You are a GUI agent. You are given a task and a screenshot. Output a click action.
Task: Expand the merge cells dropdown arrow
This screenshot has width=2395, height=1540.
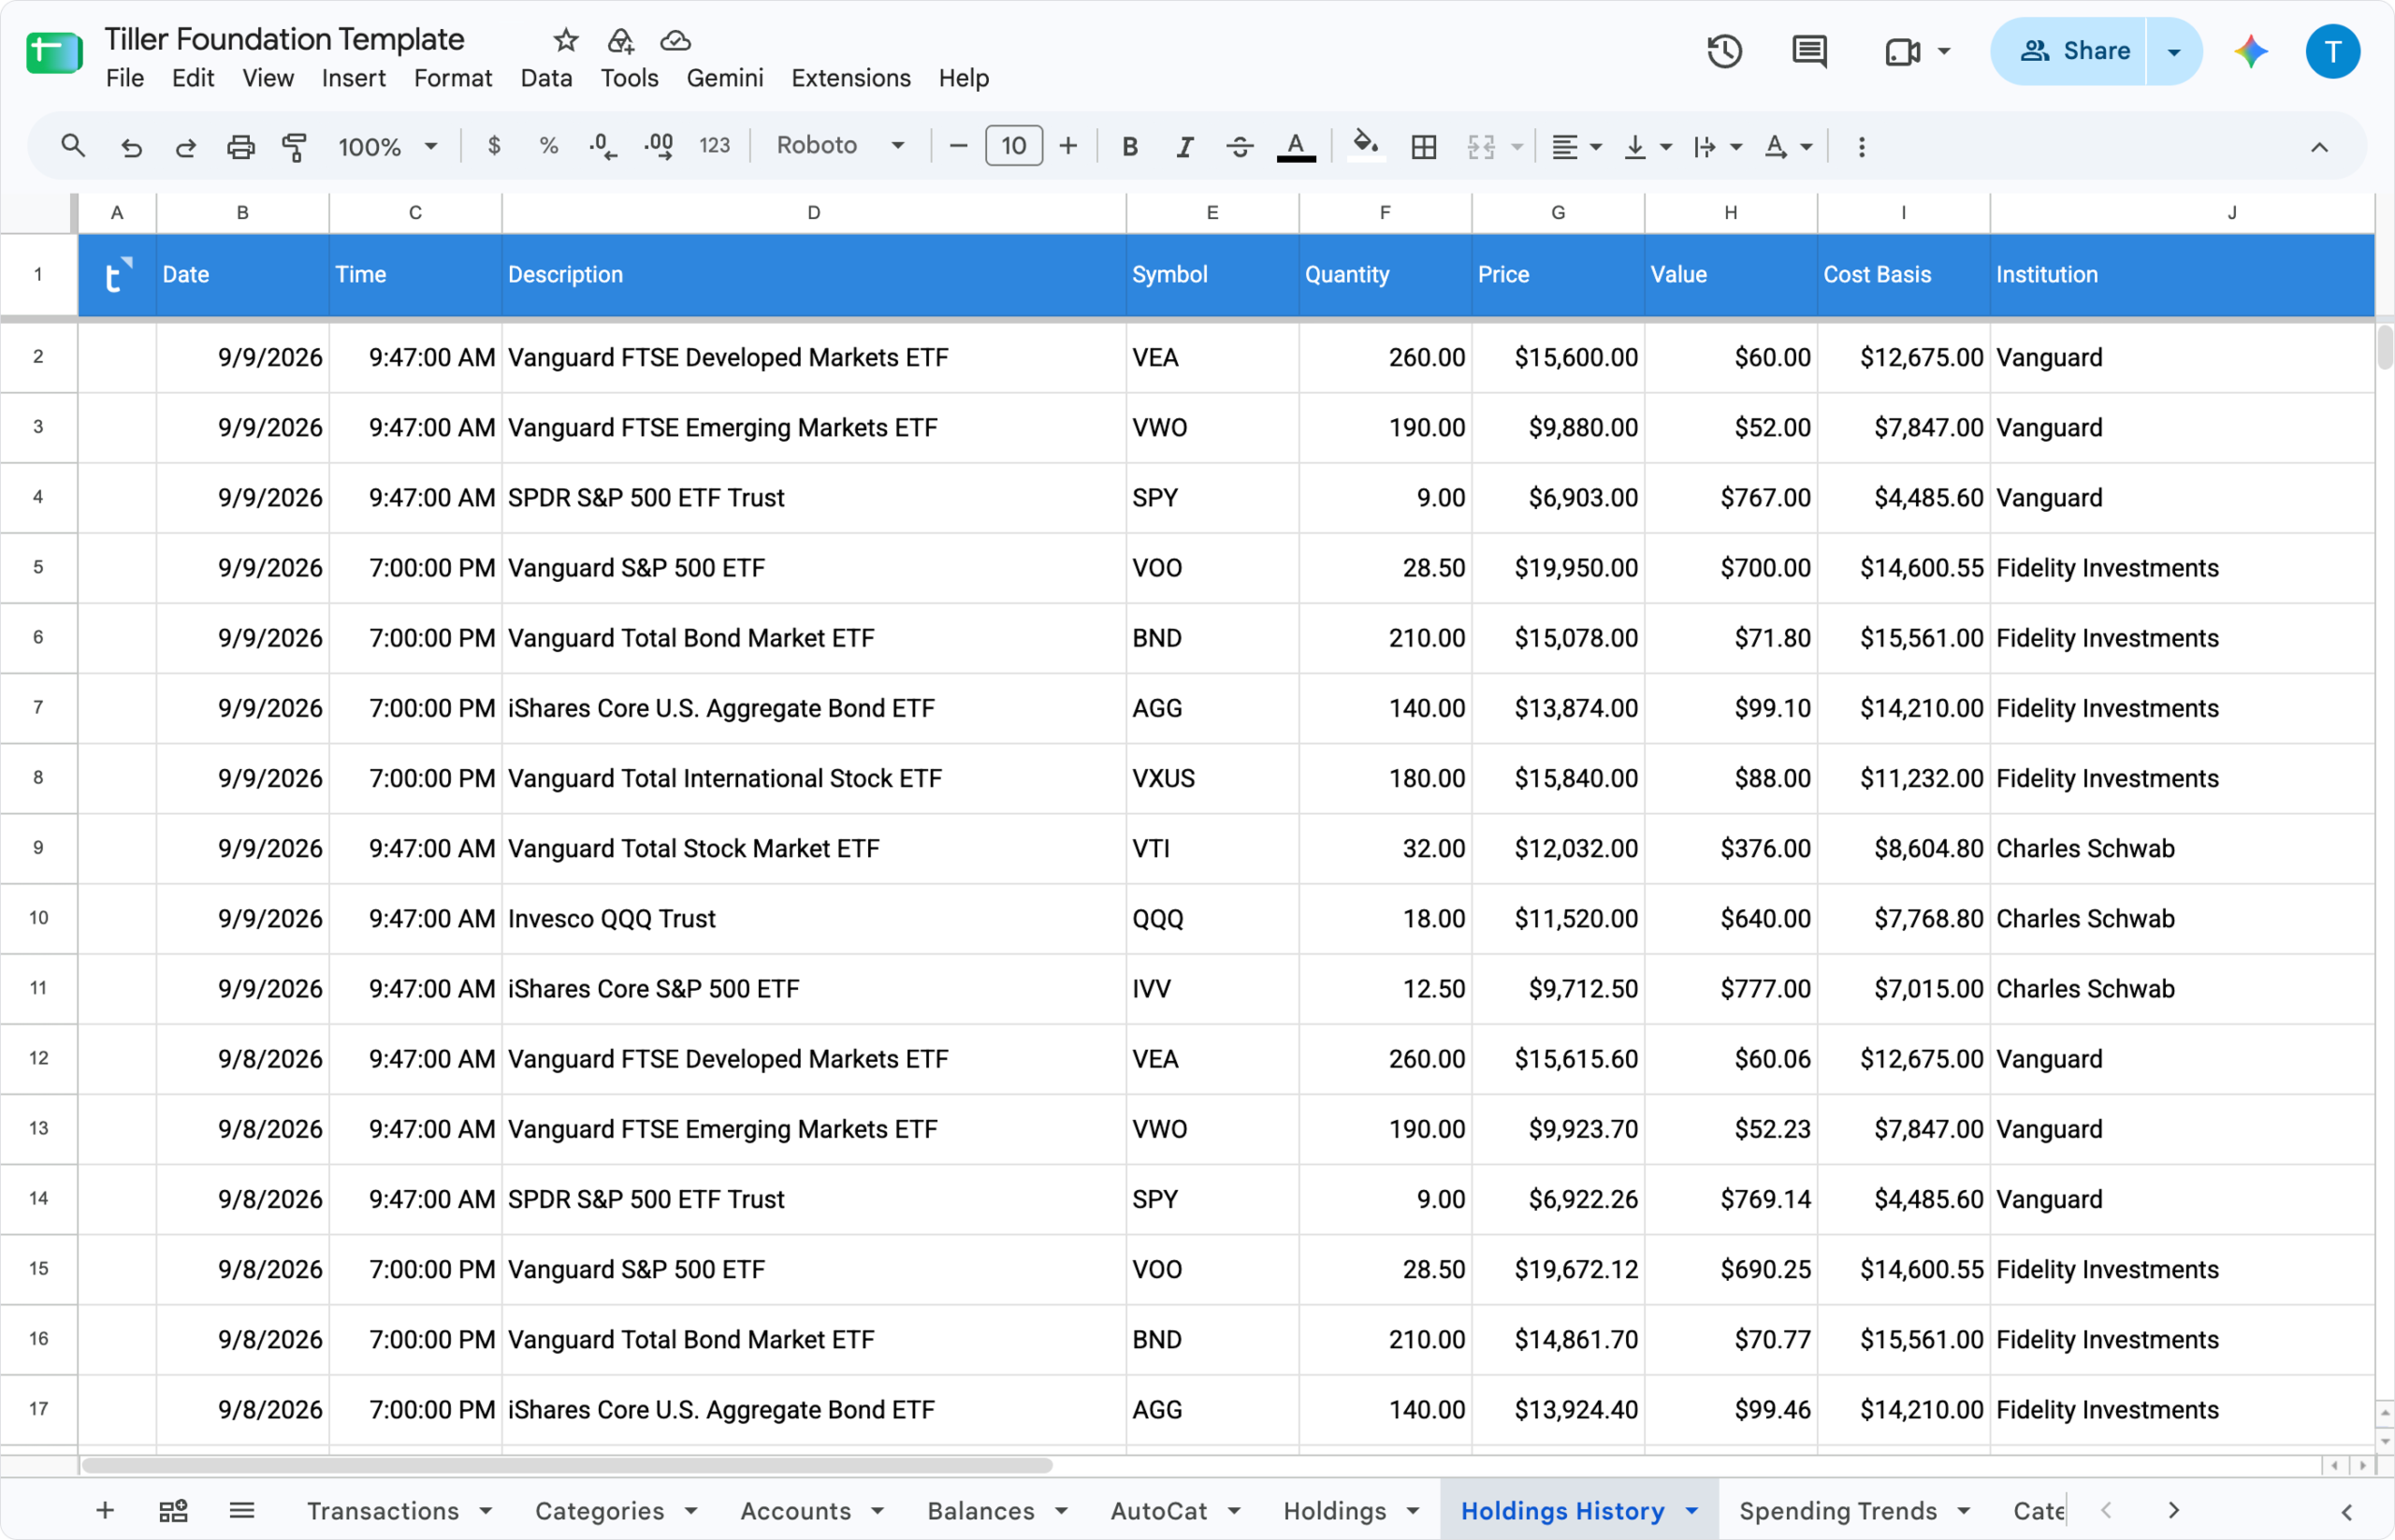click(1517, 146)
